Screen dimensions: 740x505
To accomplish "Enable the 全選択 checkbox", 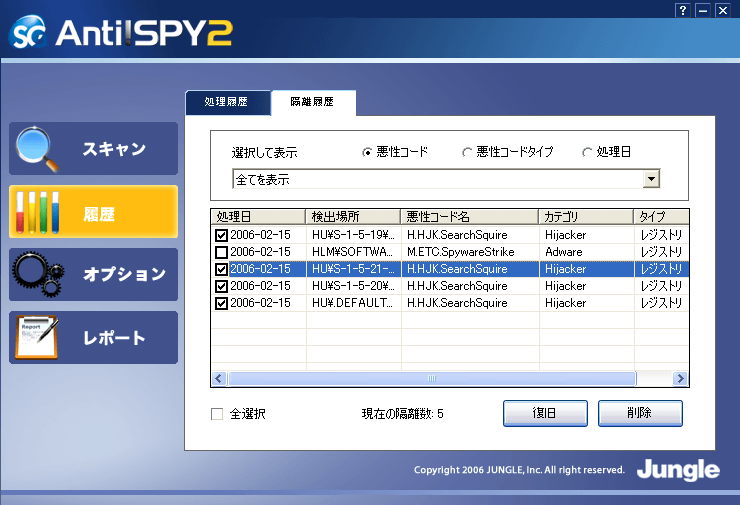I will tap(217, 414).
